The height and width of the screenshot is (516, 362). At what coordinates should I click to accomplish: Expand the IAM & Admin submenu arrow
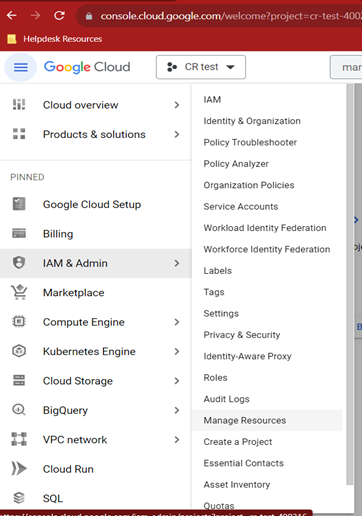tap(177, 263)
